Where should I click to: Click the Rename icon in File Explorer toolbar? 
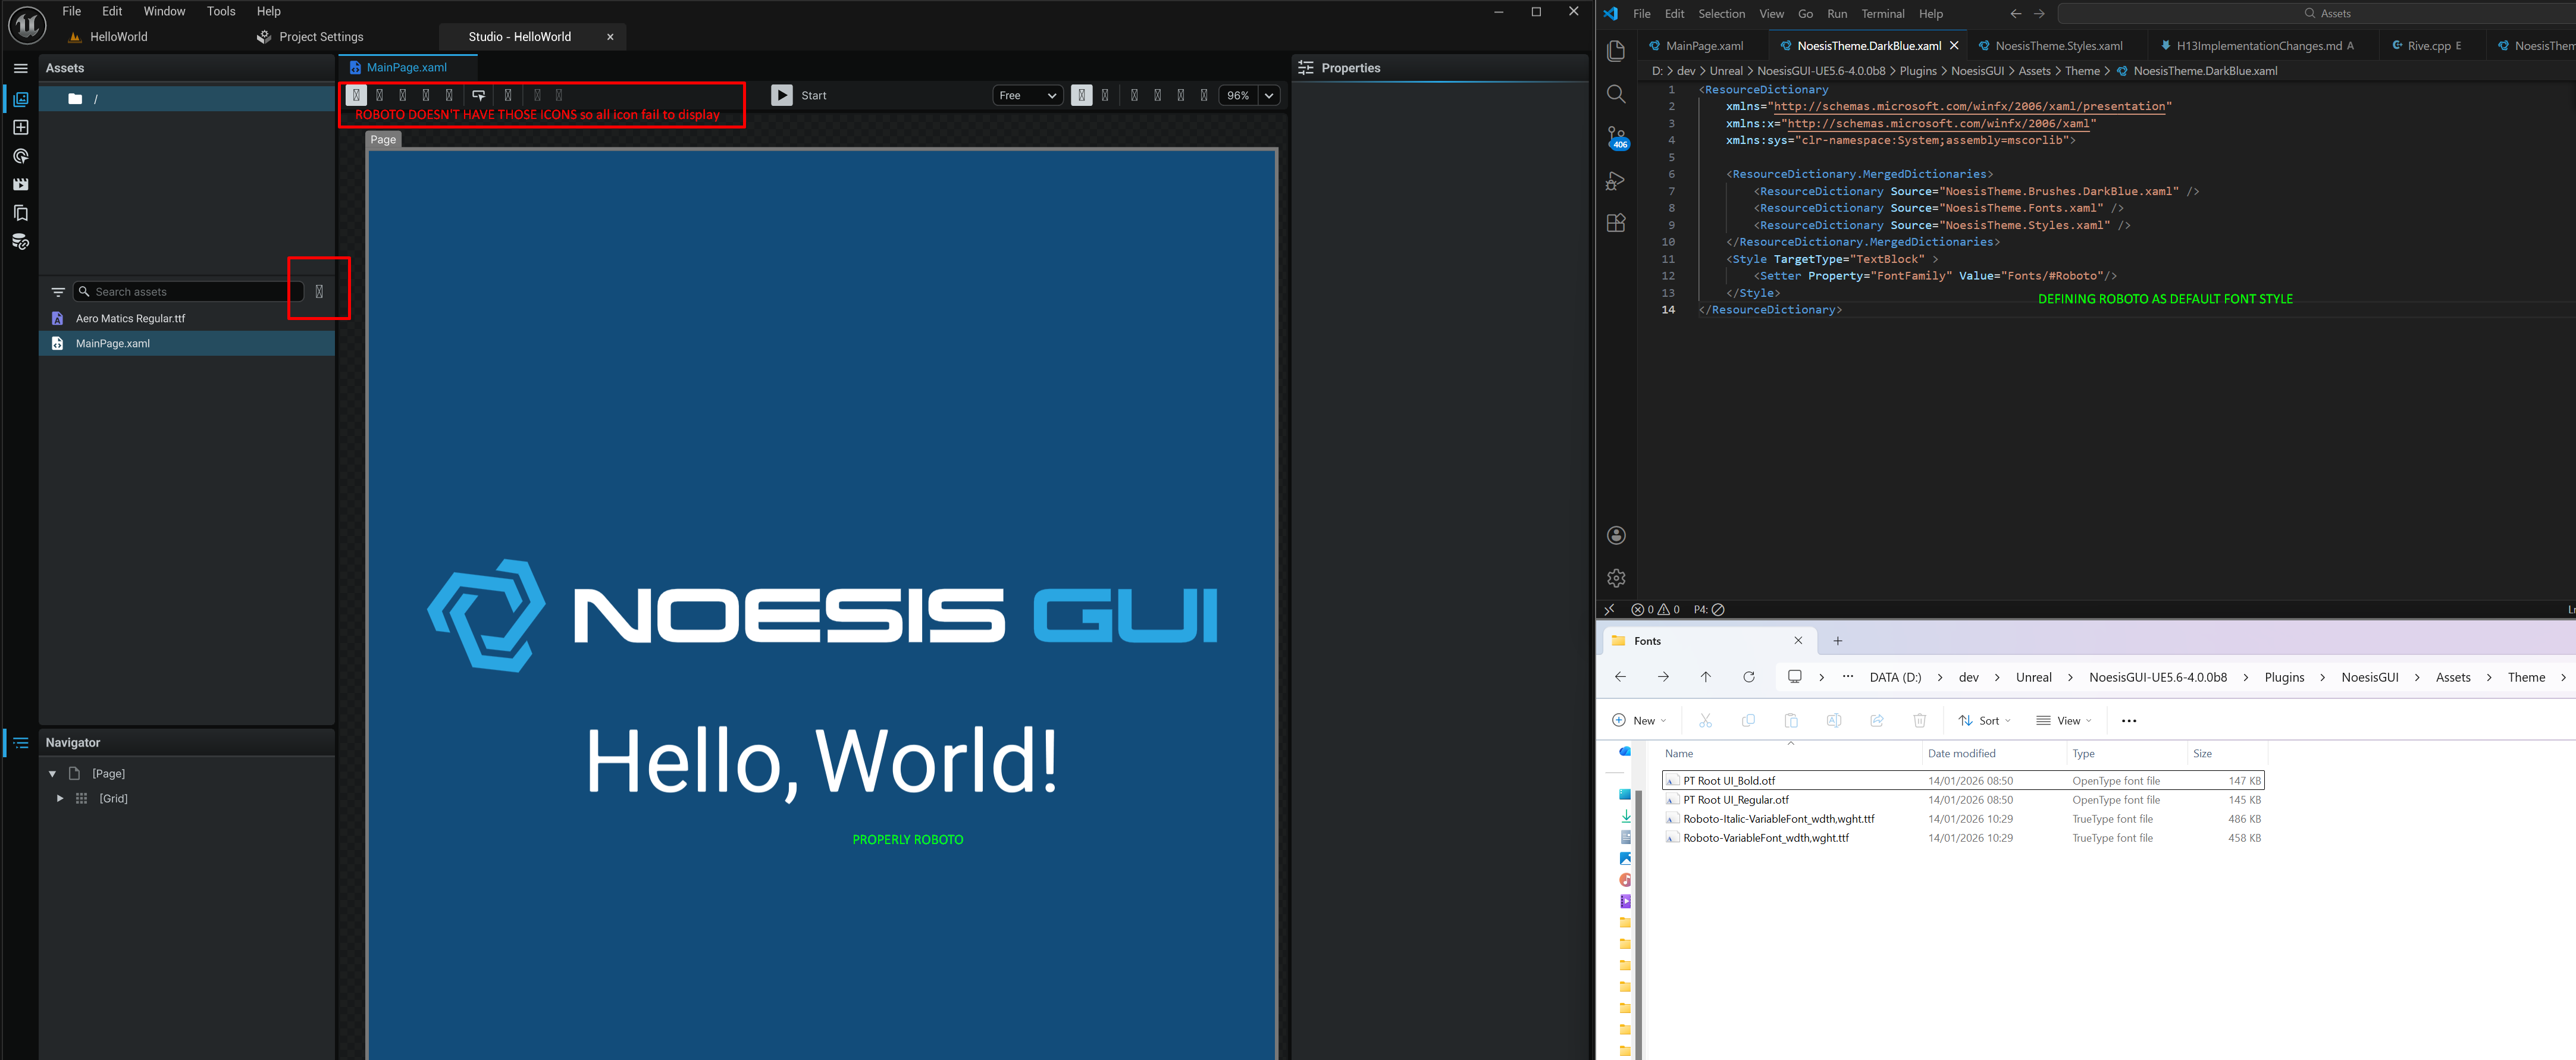click(x=1833, y=720)
